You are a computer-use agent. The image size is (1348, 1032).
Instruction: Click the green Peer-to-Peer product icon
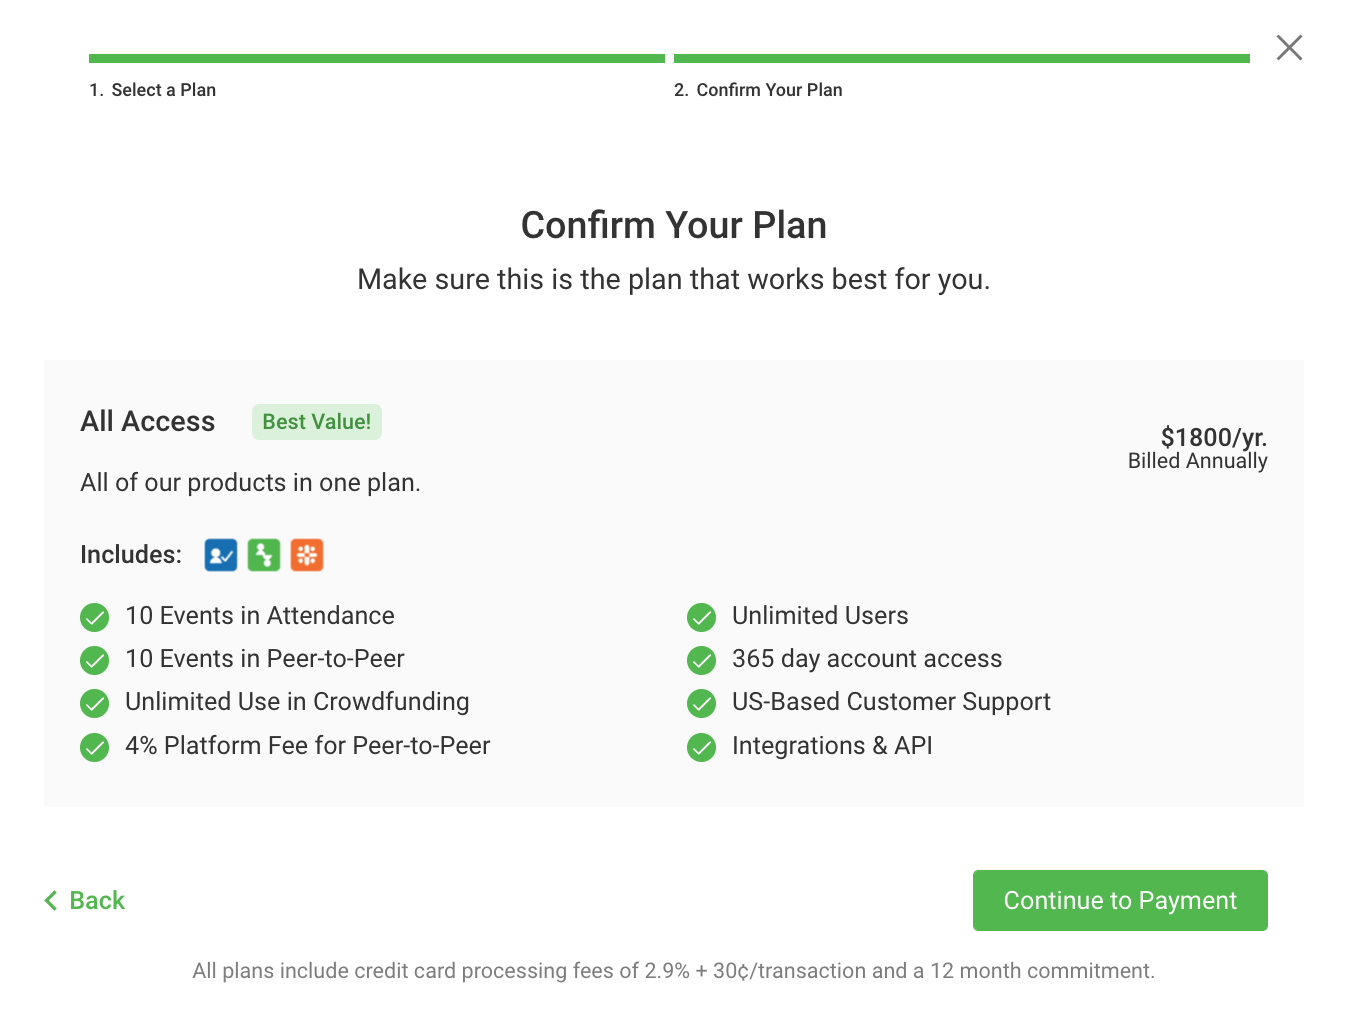[264, 555]
